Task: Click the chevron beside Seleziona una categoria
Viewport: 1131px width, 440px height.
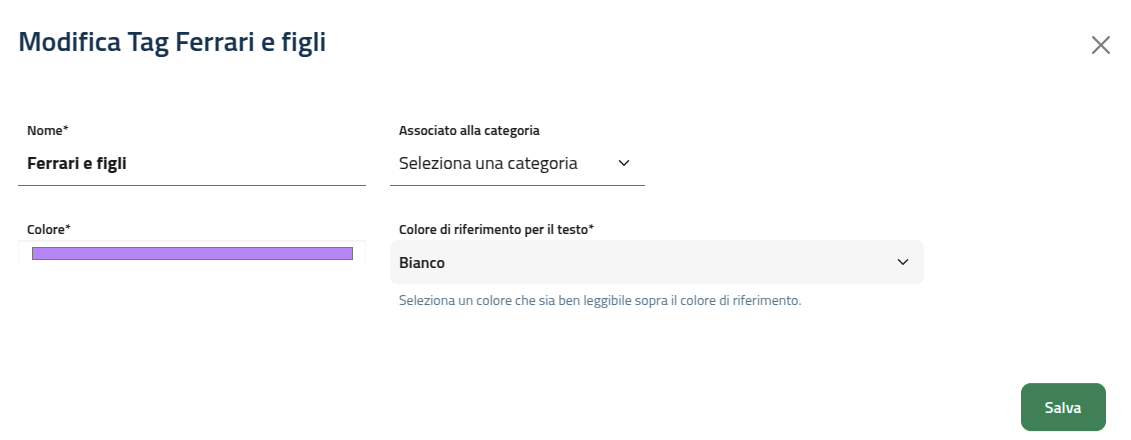Action: [624, 163]
